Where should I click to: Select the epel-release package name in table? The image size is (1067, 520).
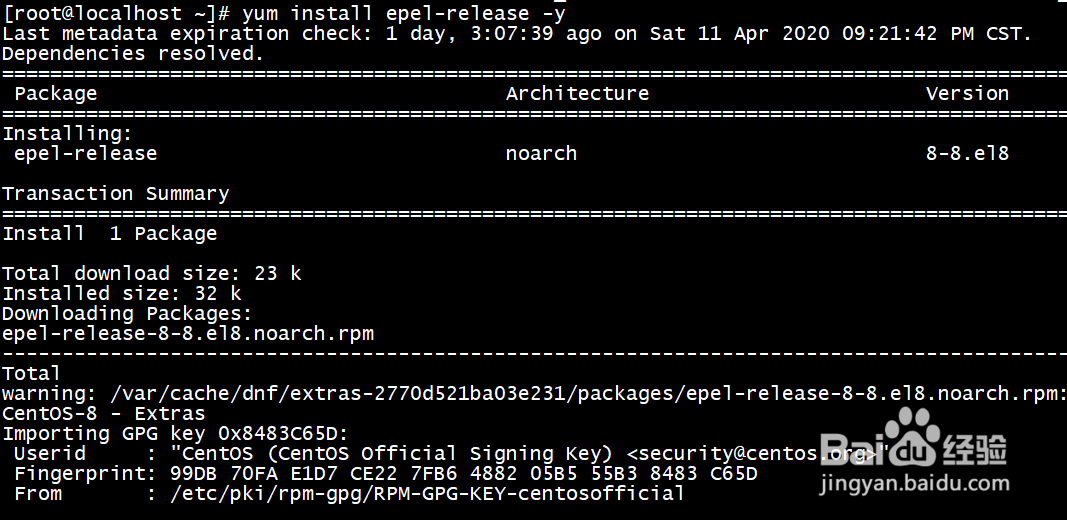(85, 153)
